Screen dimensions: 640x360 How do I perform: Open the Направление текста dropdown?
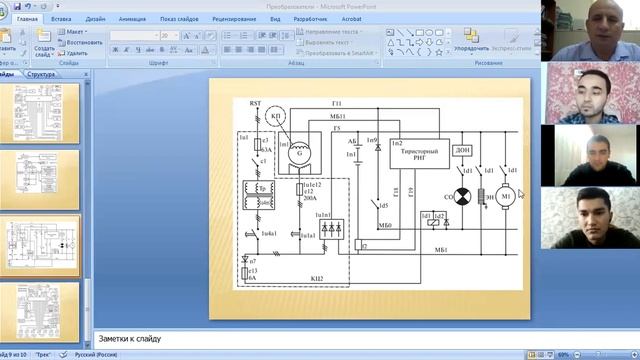click(330, 32)
